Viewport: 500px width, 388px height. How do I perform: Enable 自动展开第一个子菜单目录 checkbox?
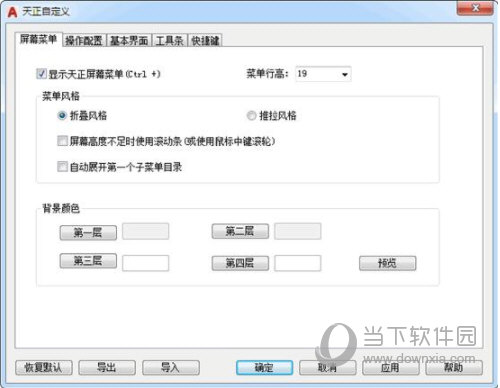(x=62, y=166)
